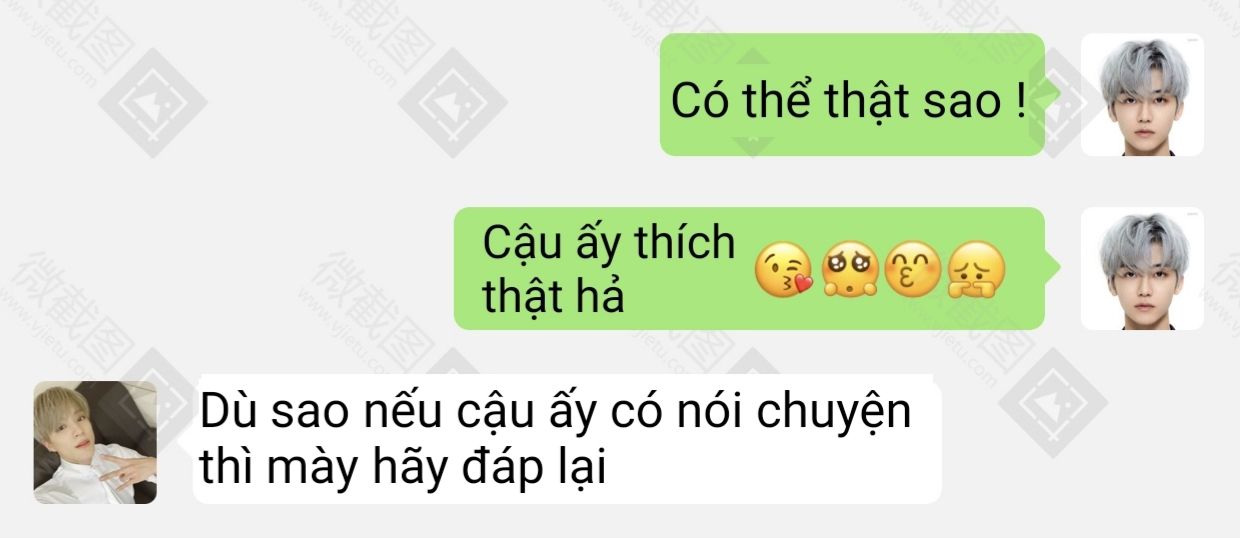Image resolution: width=1240 pixels, height=538 pixels.
Task: Click the pointer tail of first green bubble
Action: click(x=1051, y=94)
